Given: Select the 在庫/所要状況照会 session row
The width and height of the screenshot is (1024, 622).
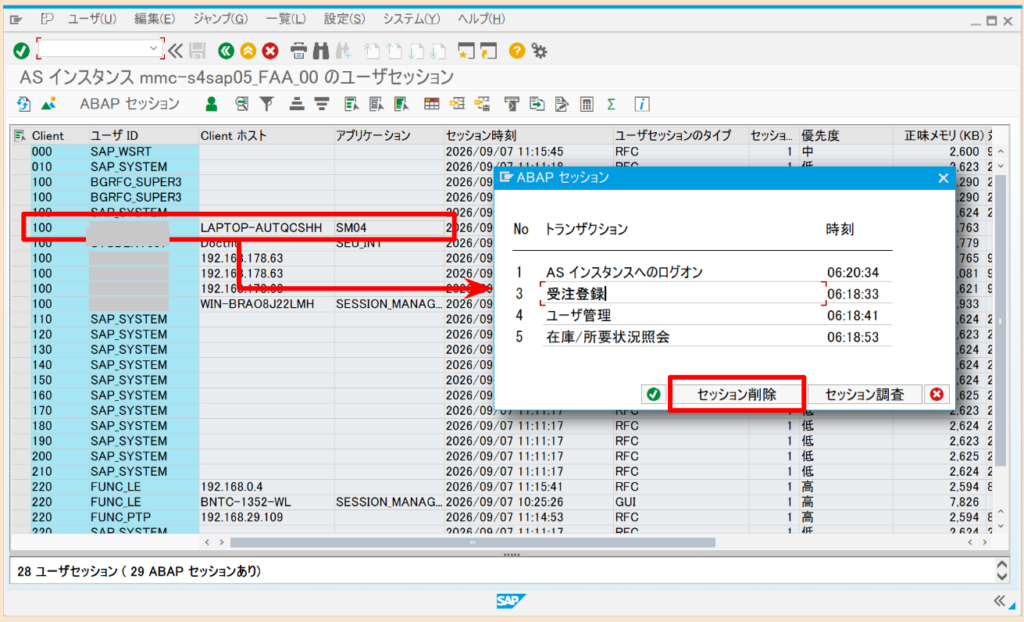Looking at the screenshot, I should 702,337.
